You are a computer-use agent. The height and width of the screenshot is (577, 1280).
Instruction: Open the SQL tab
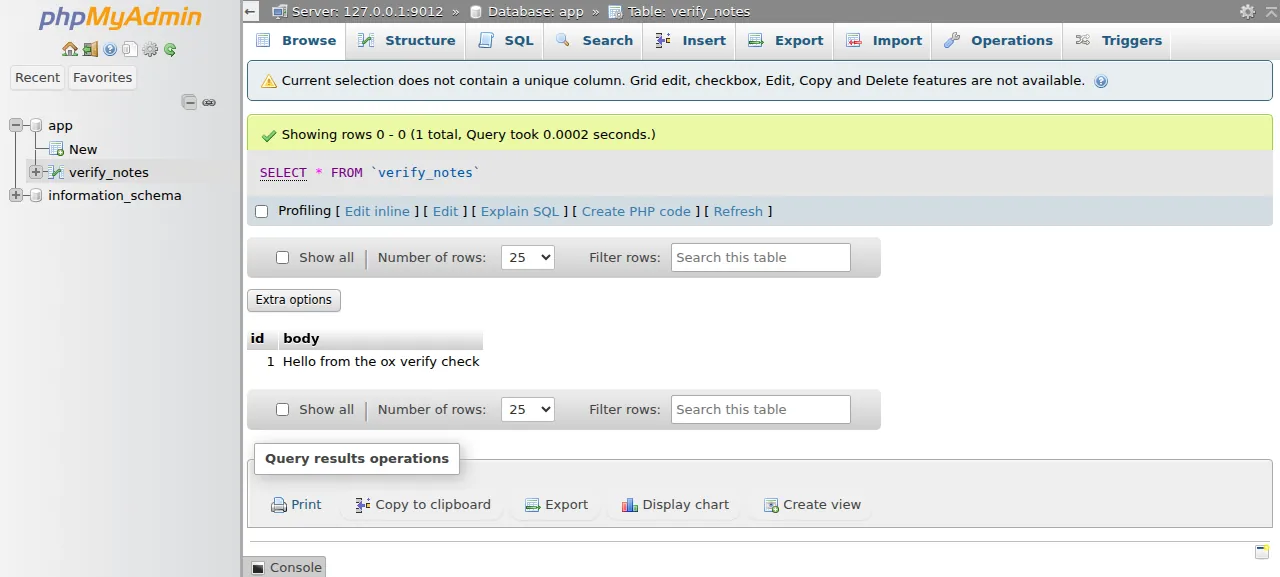(506, 41)
